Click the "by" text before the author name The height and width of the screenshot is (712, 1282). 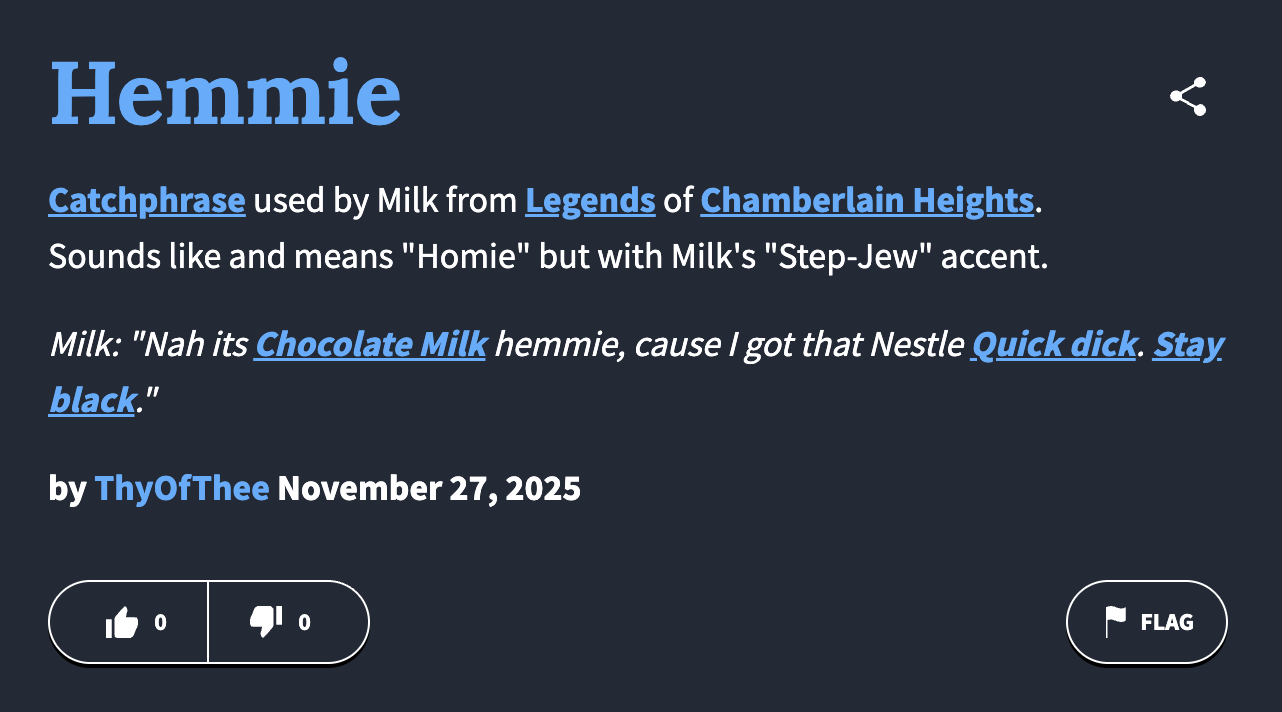click(67, 489)
